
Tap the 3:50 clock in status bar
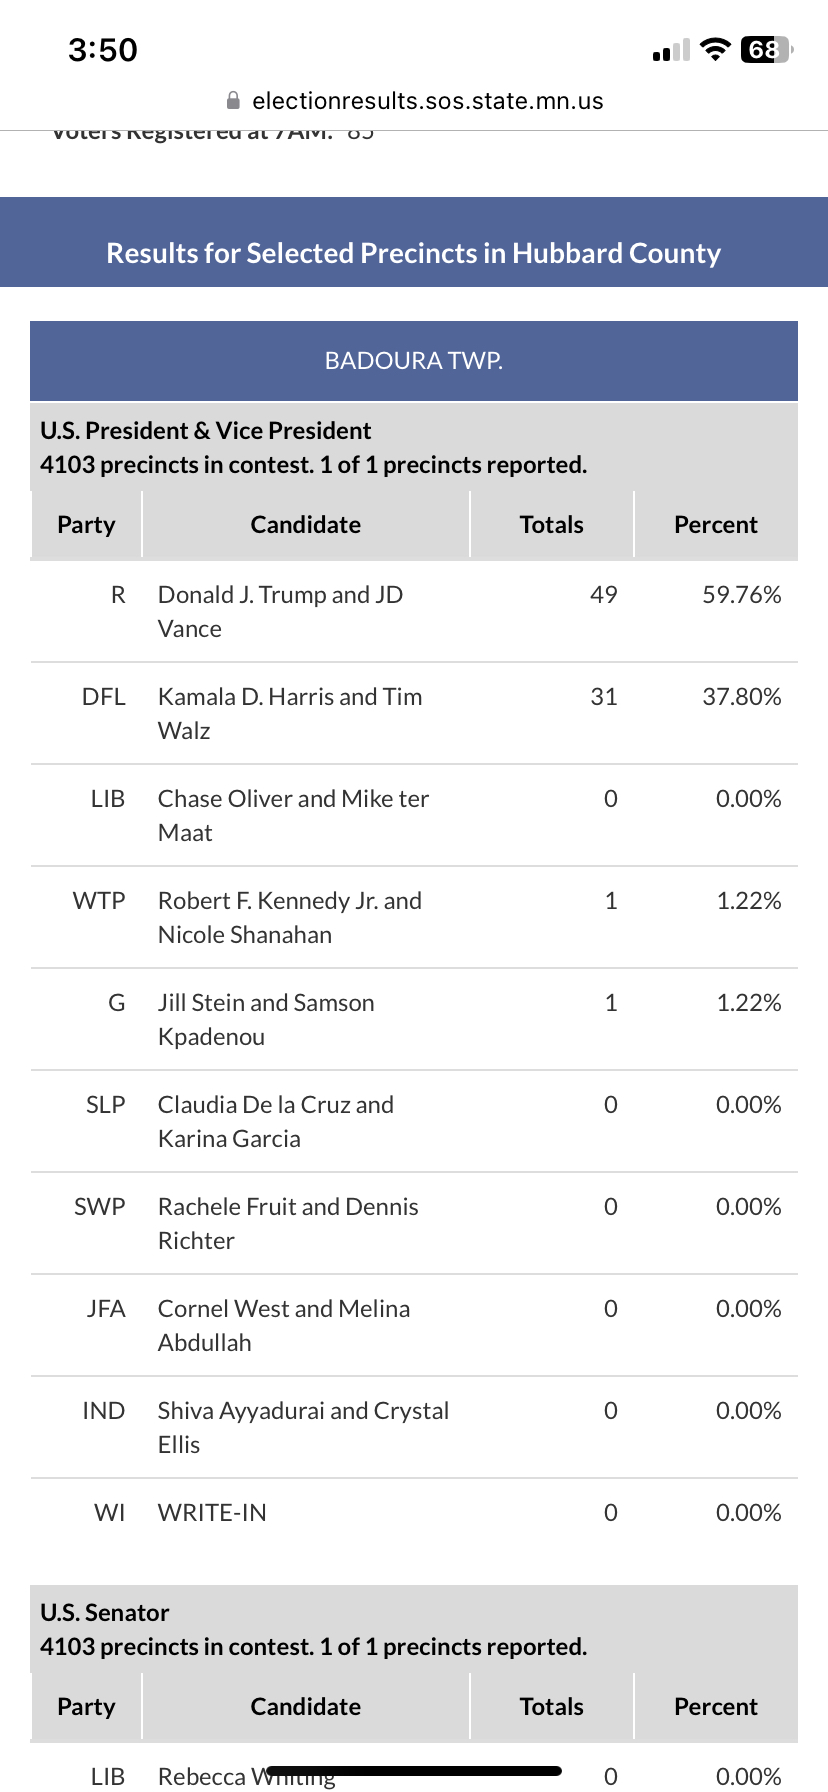[103, 50]
